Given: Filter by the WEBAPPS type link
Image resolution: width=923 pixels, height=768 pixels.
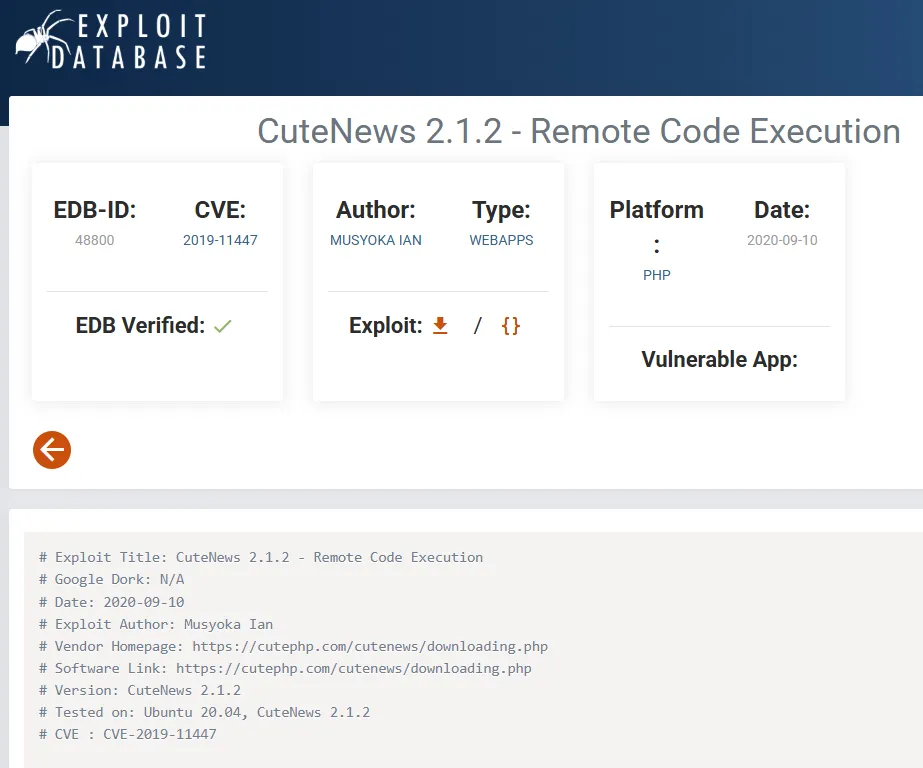Looking at the screenshot, I should [501, 240].
